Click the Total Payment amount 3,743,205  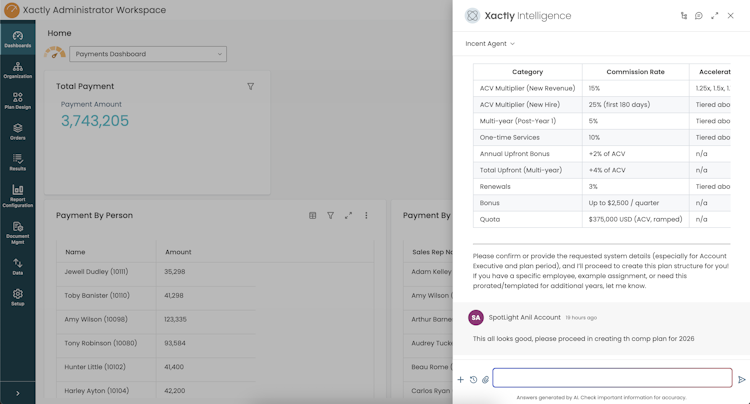[95, 121]
